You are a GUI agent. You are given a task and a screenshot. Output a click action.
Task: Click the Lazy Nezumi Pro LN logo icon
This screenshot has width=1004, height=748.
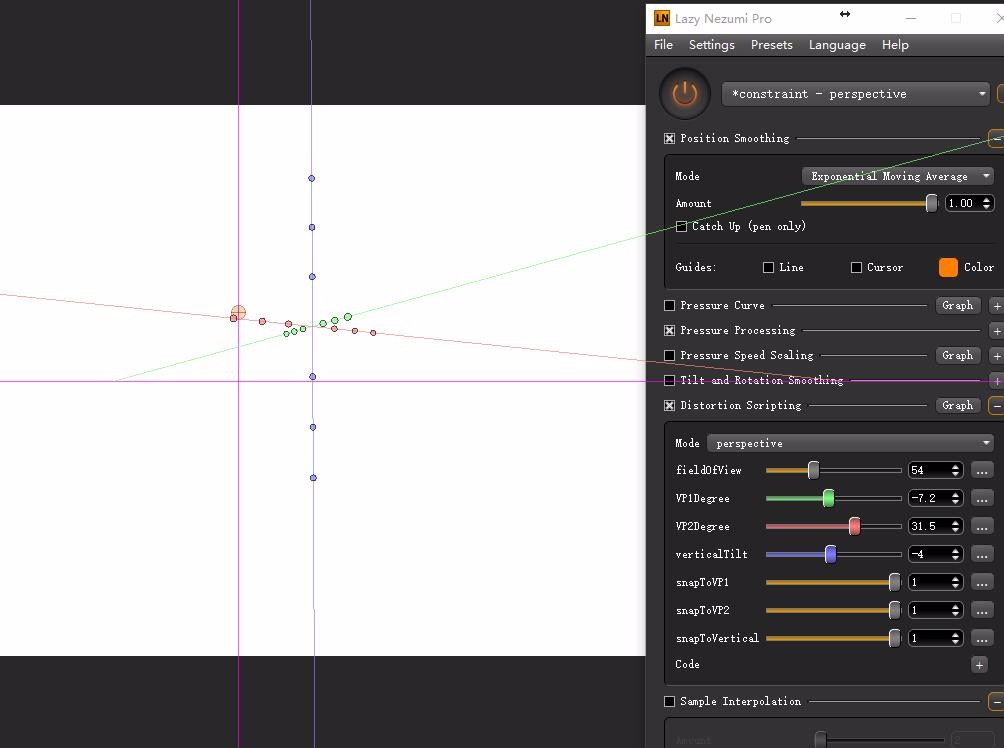662,19
